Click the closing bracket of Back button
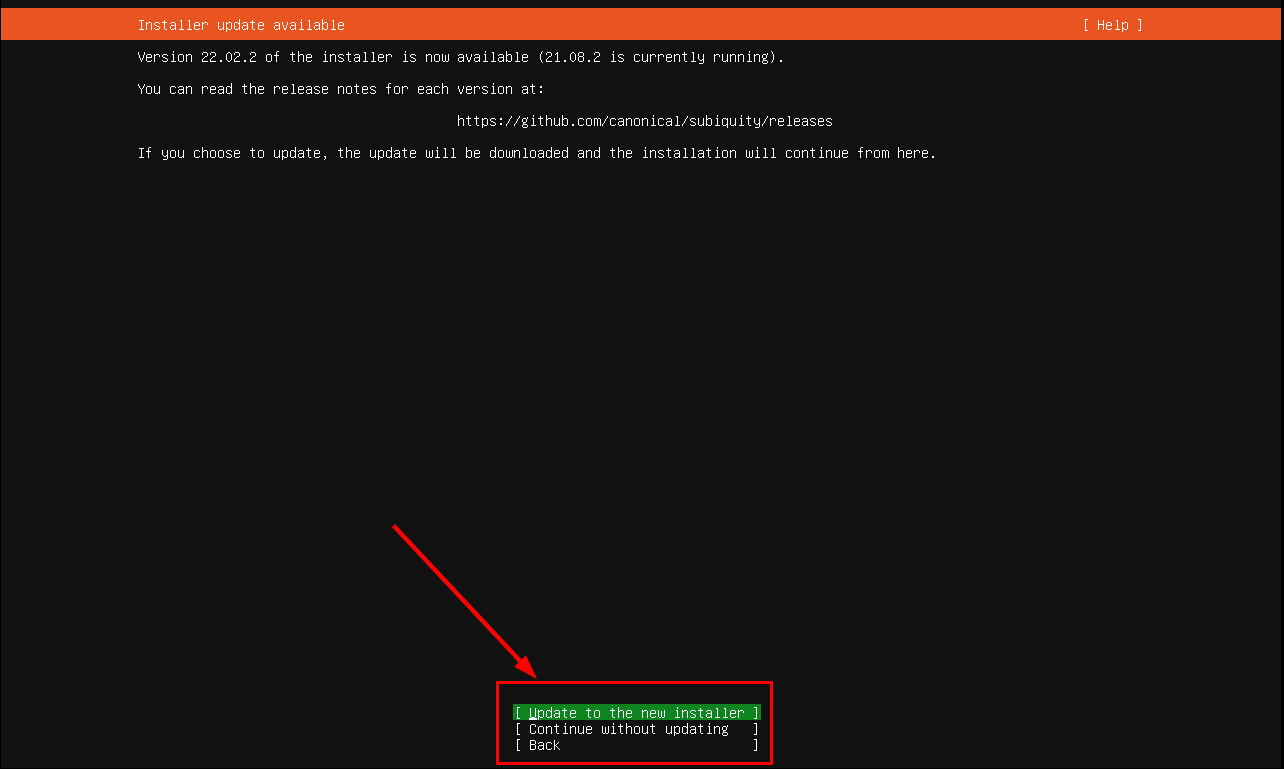Screen dimensions: 1284x769 pyautogui.click(x=756, y=745)
